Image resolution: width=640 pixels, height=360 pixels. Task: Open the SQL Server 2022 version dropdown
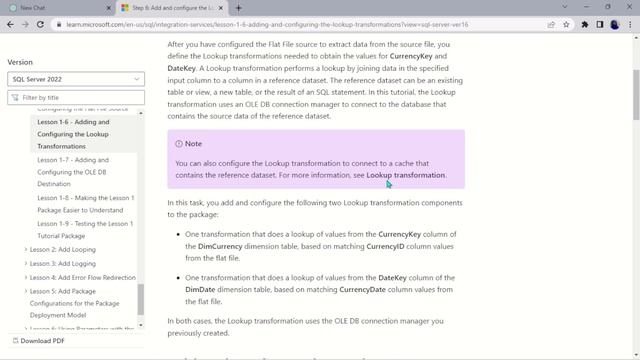coord(76,79)
